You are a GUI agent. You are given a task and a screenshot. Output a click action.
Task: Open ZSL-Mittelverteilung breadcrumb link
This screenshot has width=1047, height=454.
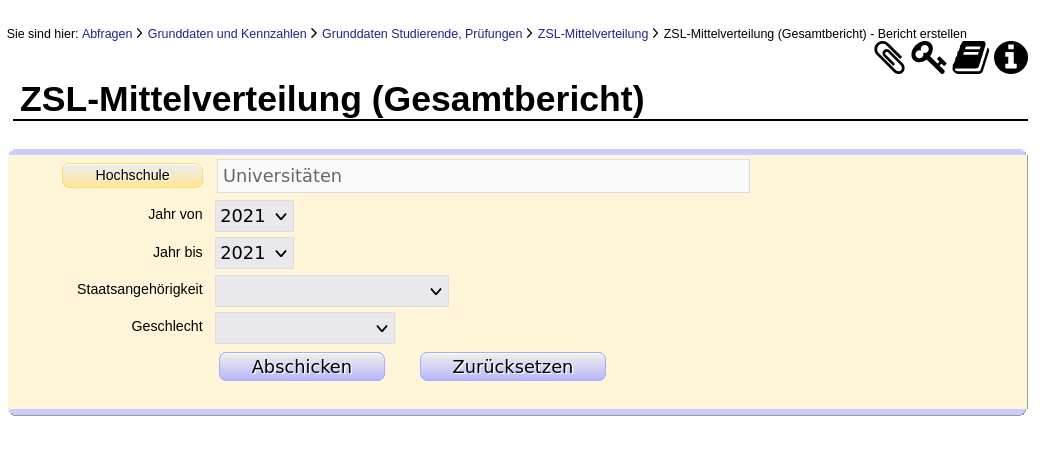tap(593, 34)
